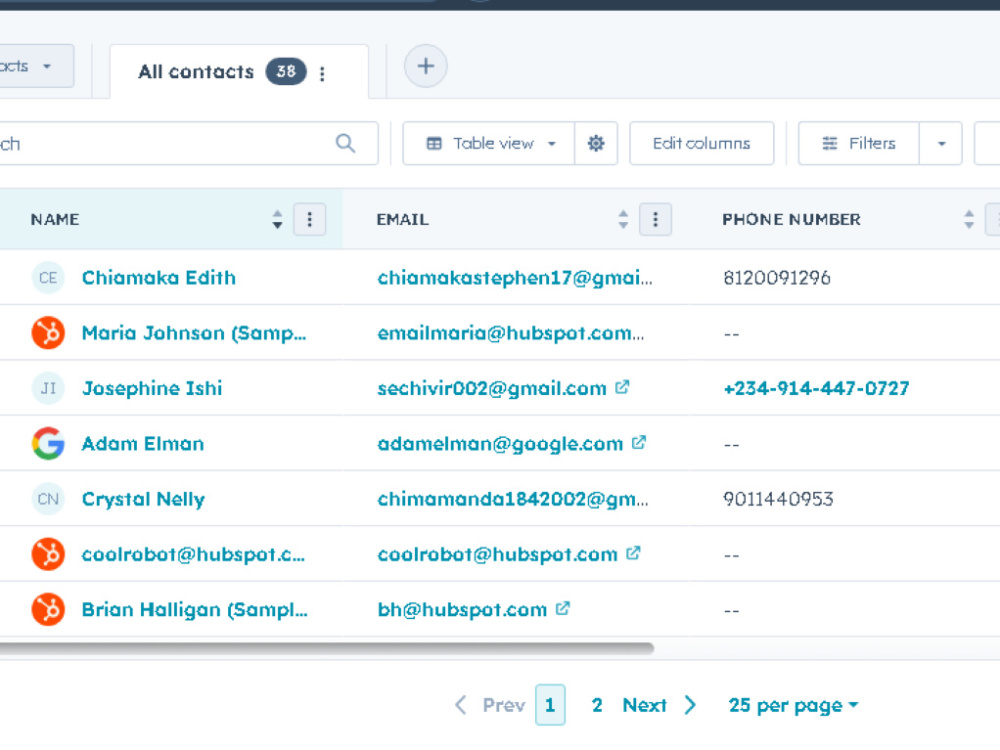Click the CN avatar of Crystal Nelly

pyautogui.click(x=48, y=499)
